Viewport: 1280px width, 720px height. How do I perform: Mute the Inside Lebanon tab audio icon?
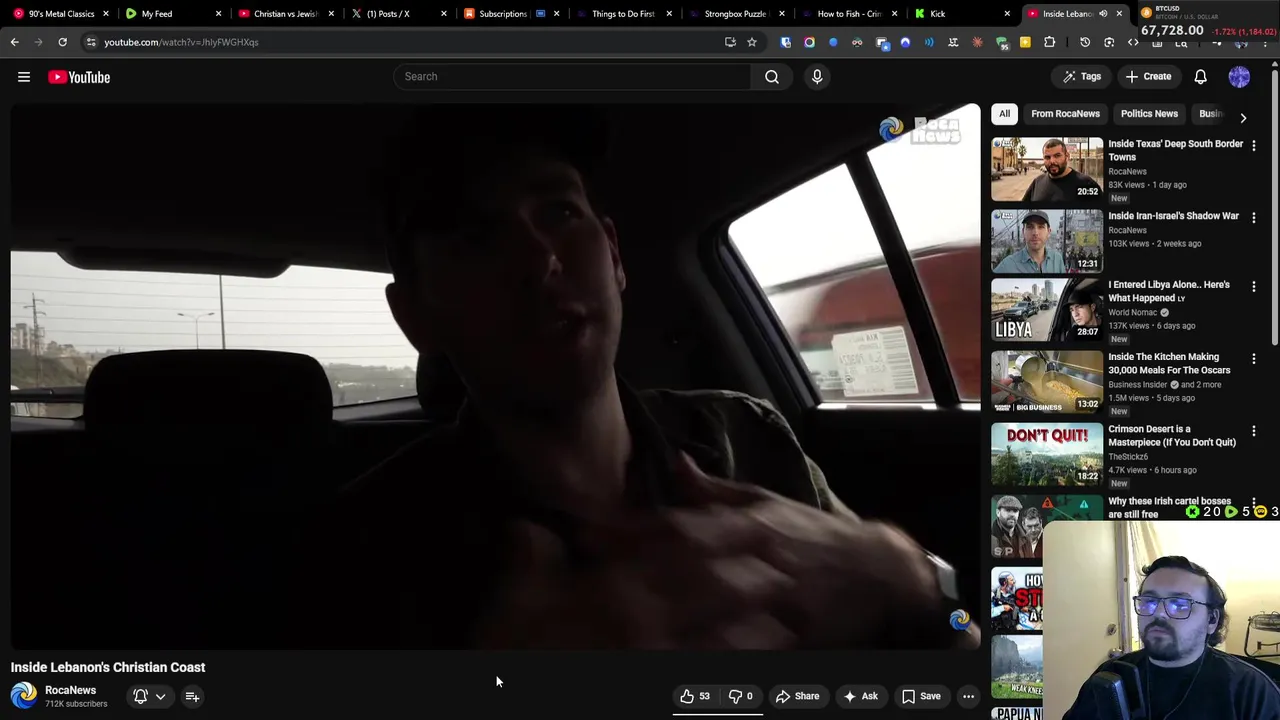[x=1103, y=14]
